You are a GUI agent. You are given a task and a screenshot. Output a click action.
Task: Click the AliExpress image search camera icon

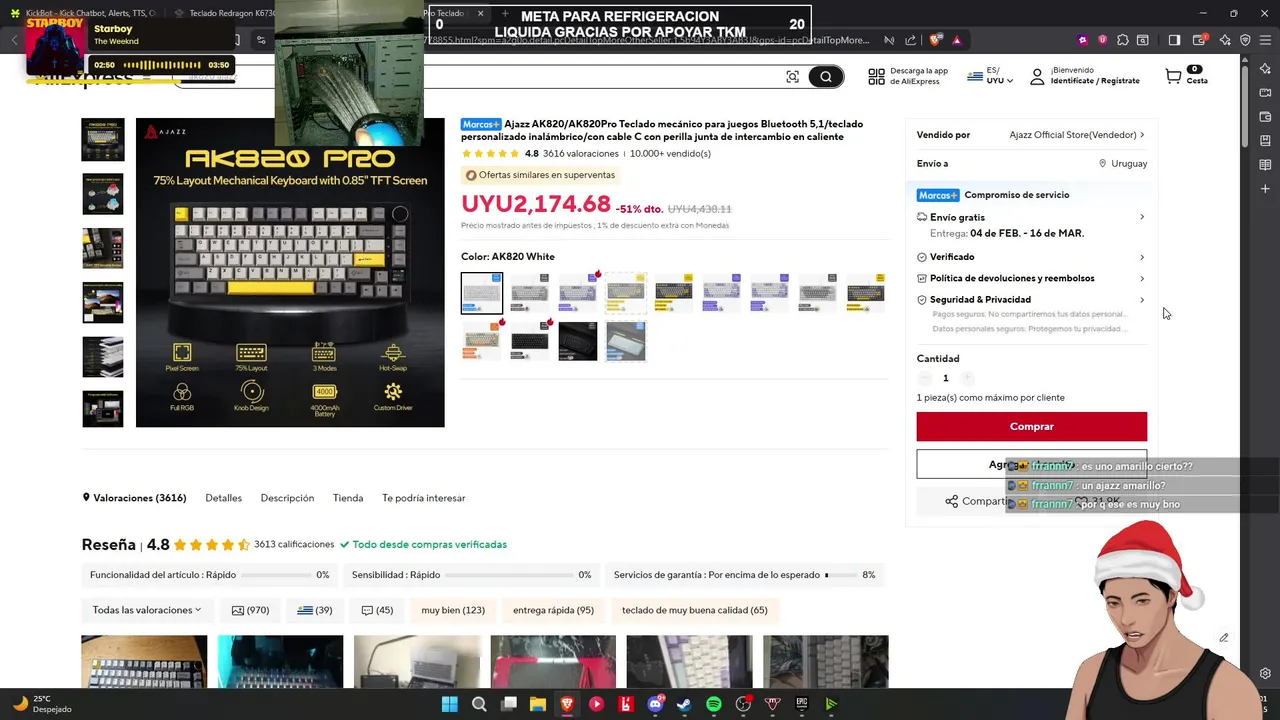click(792, 77)
